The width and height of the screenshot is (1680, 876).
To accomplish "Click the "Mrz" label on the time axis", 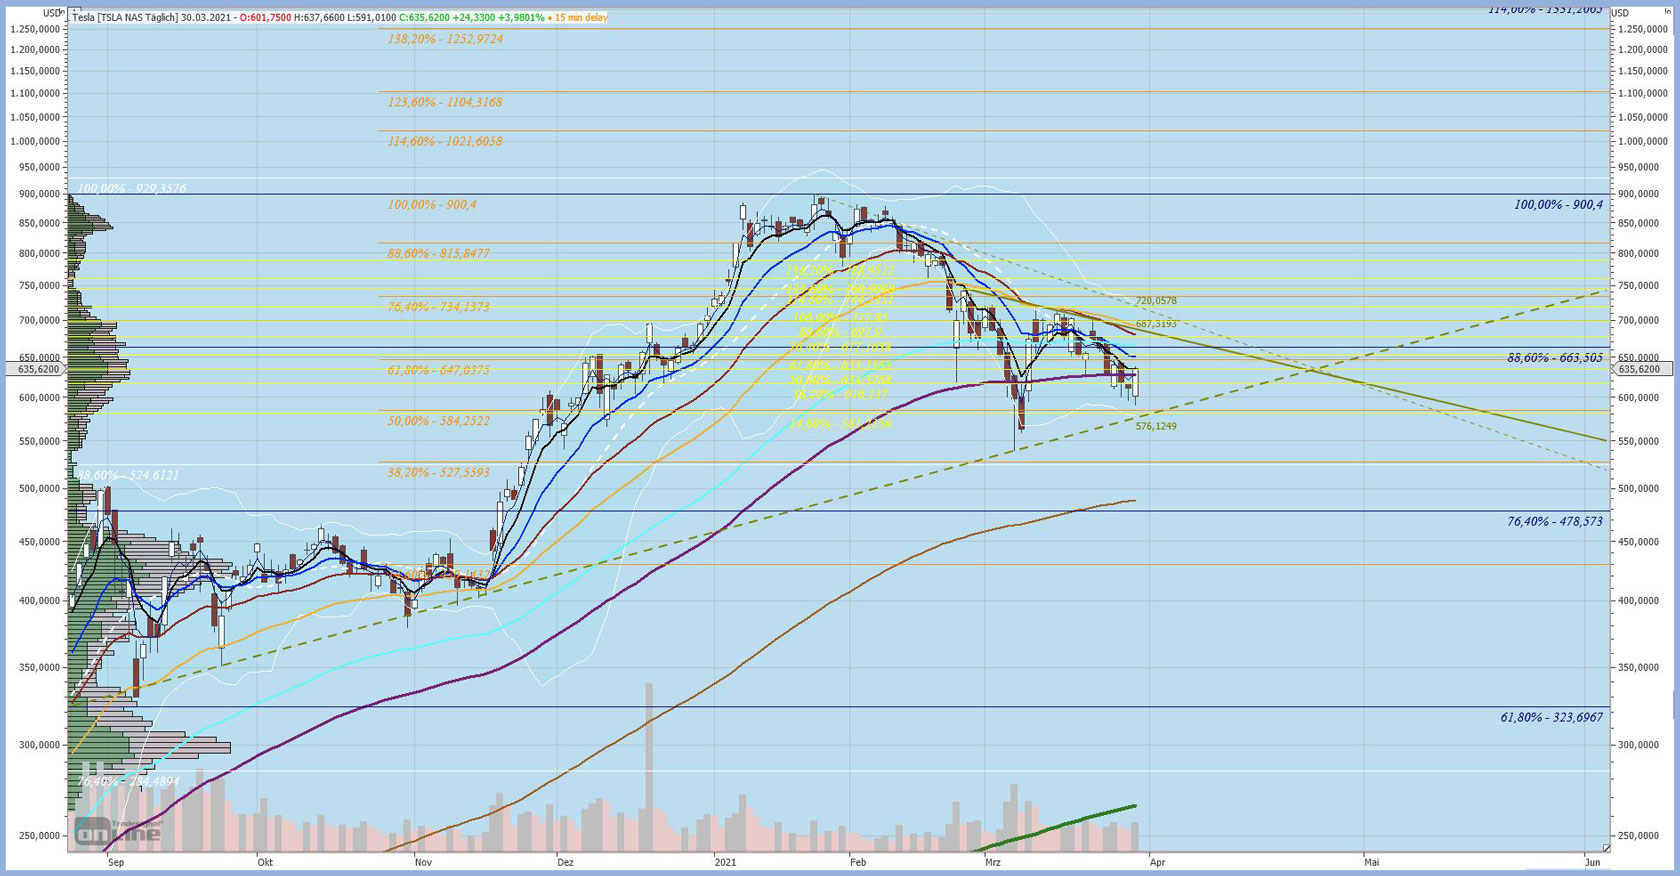I will pos(993,861).
